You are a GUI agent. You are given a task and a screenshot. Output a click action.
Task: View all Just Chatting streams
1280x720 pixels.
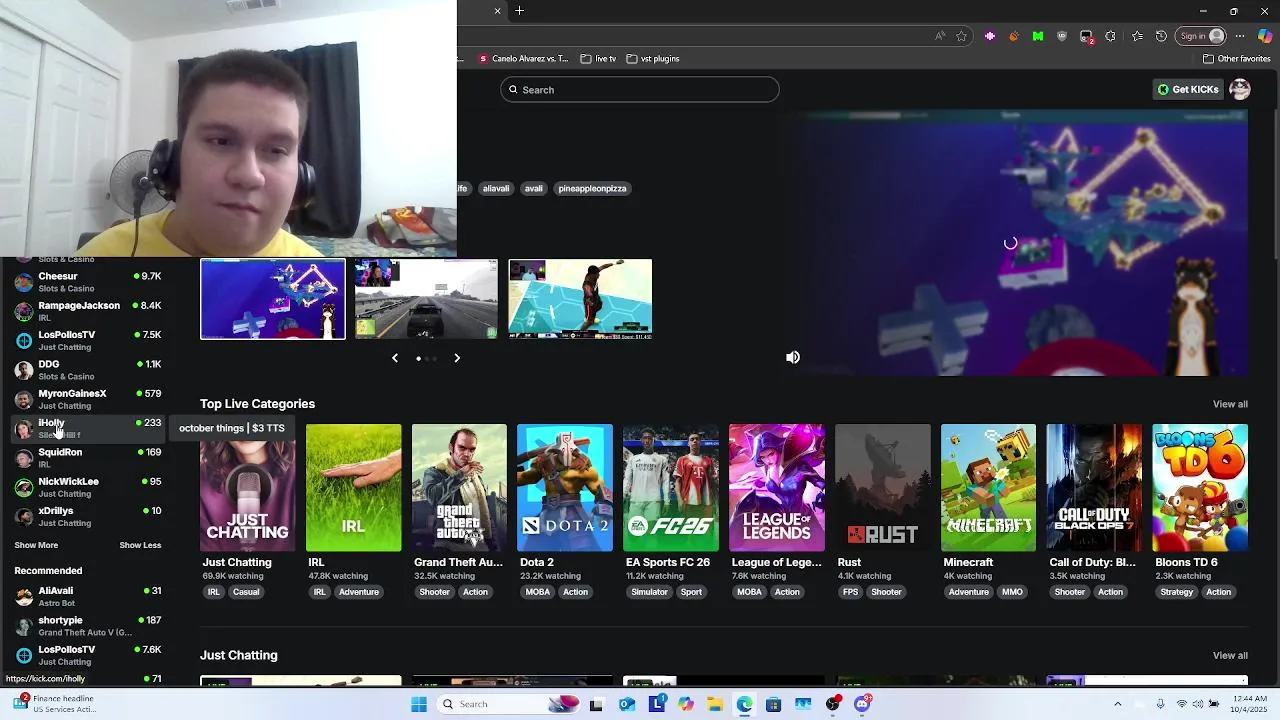tap(1230, 655)
